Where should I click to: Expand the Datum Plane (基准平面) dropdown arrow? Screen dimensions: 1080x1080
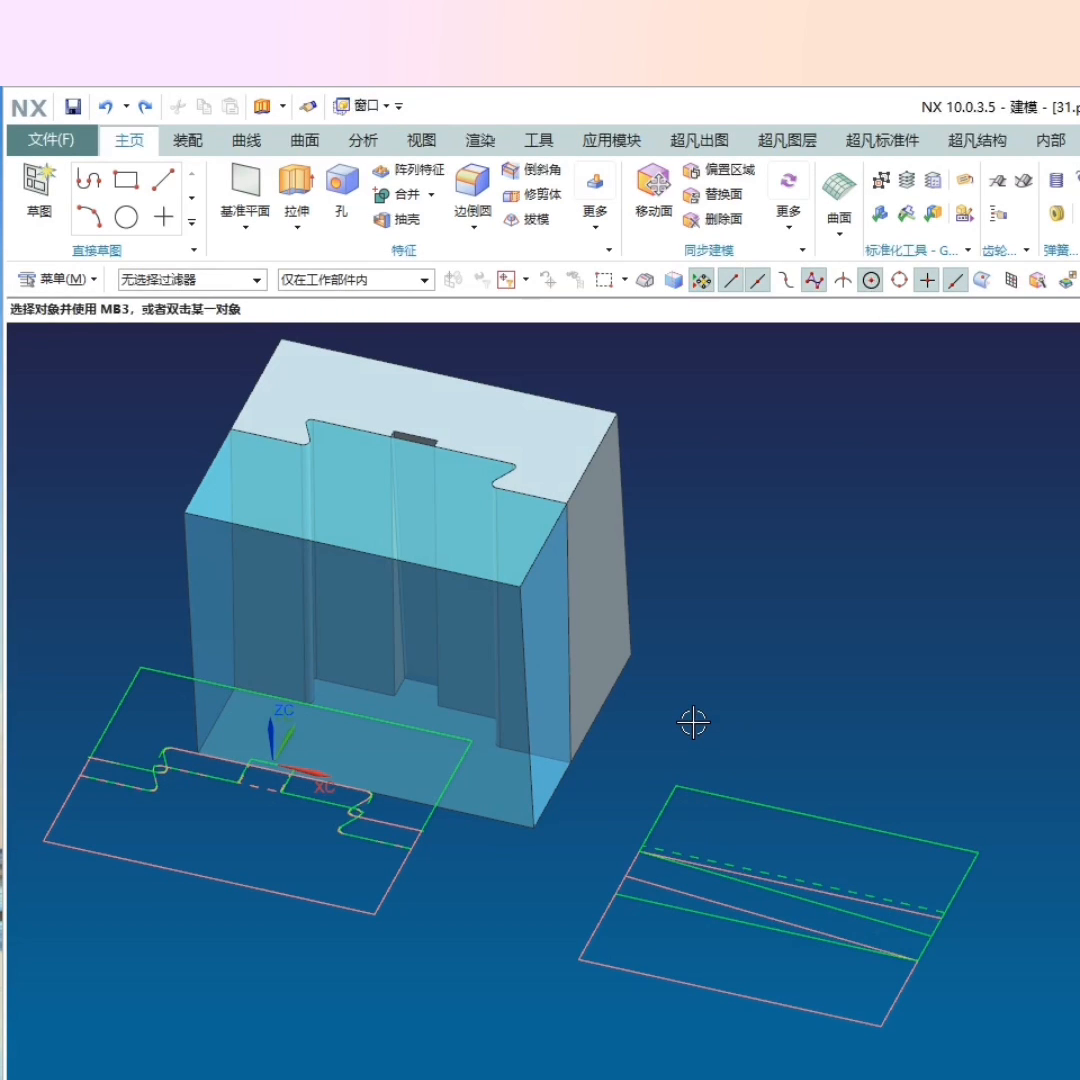245,228
